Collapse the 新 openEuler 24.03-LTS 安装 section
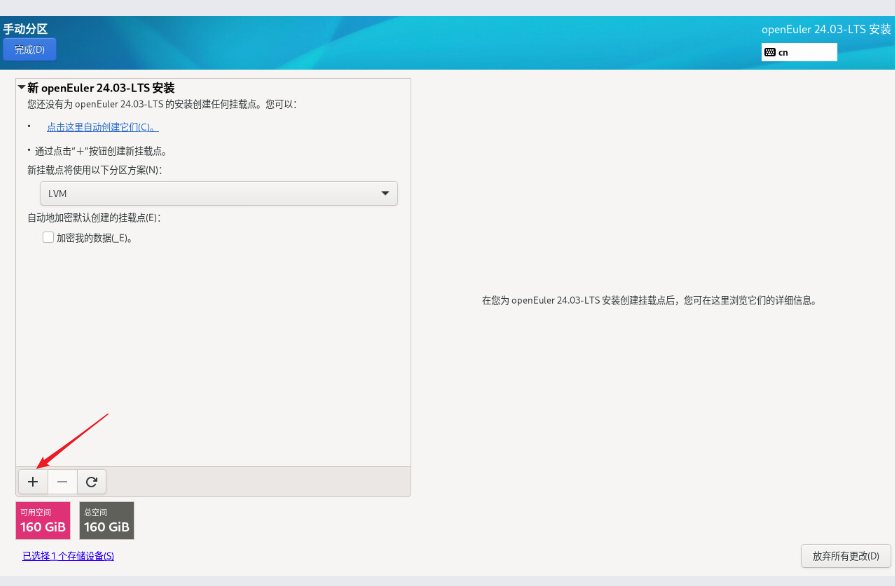895x586 pixels. 21,87
